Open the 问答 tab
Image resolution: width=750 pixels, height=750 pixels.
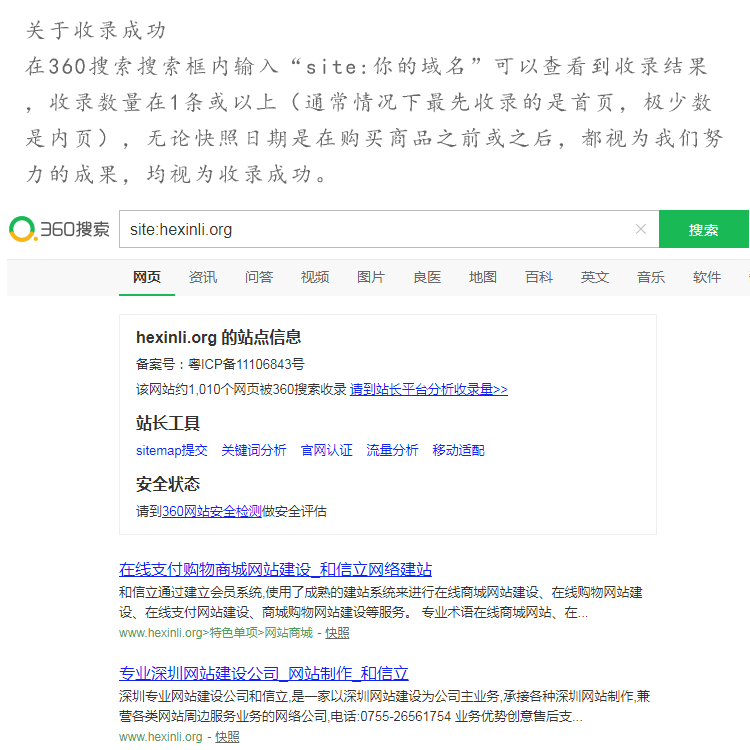tap(259, 277)
